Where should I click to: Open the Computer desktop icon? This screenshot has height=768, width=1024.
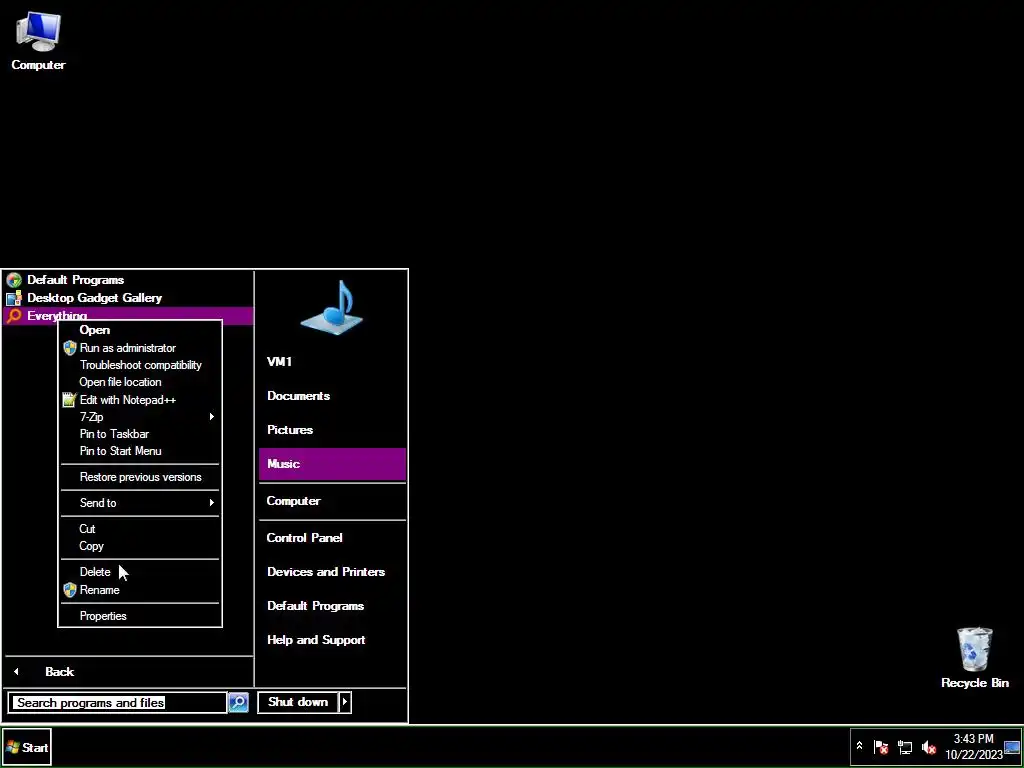38,40
